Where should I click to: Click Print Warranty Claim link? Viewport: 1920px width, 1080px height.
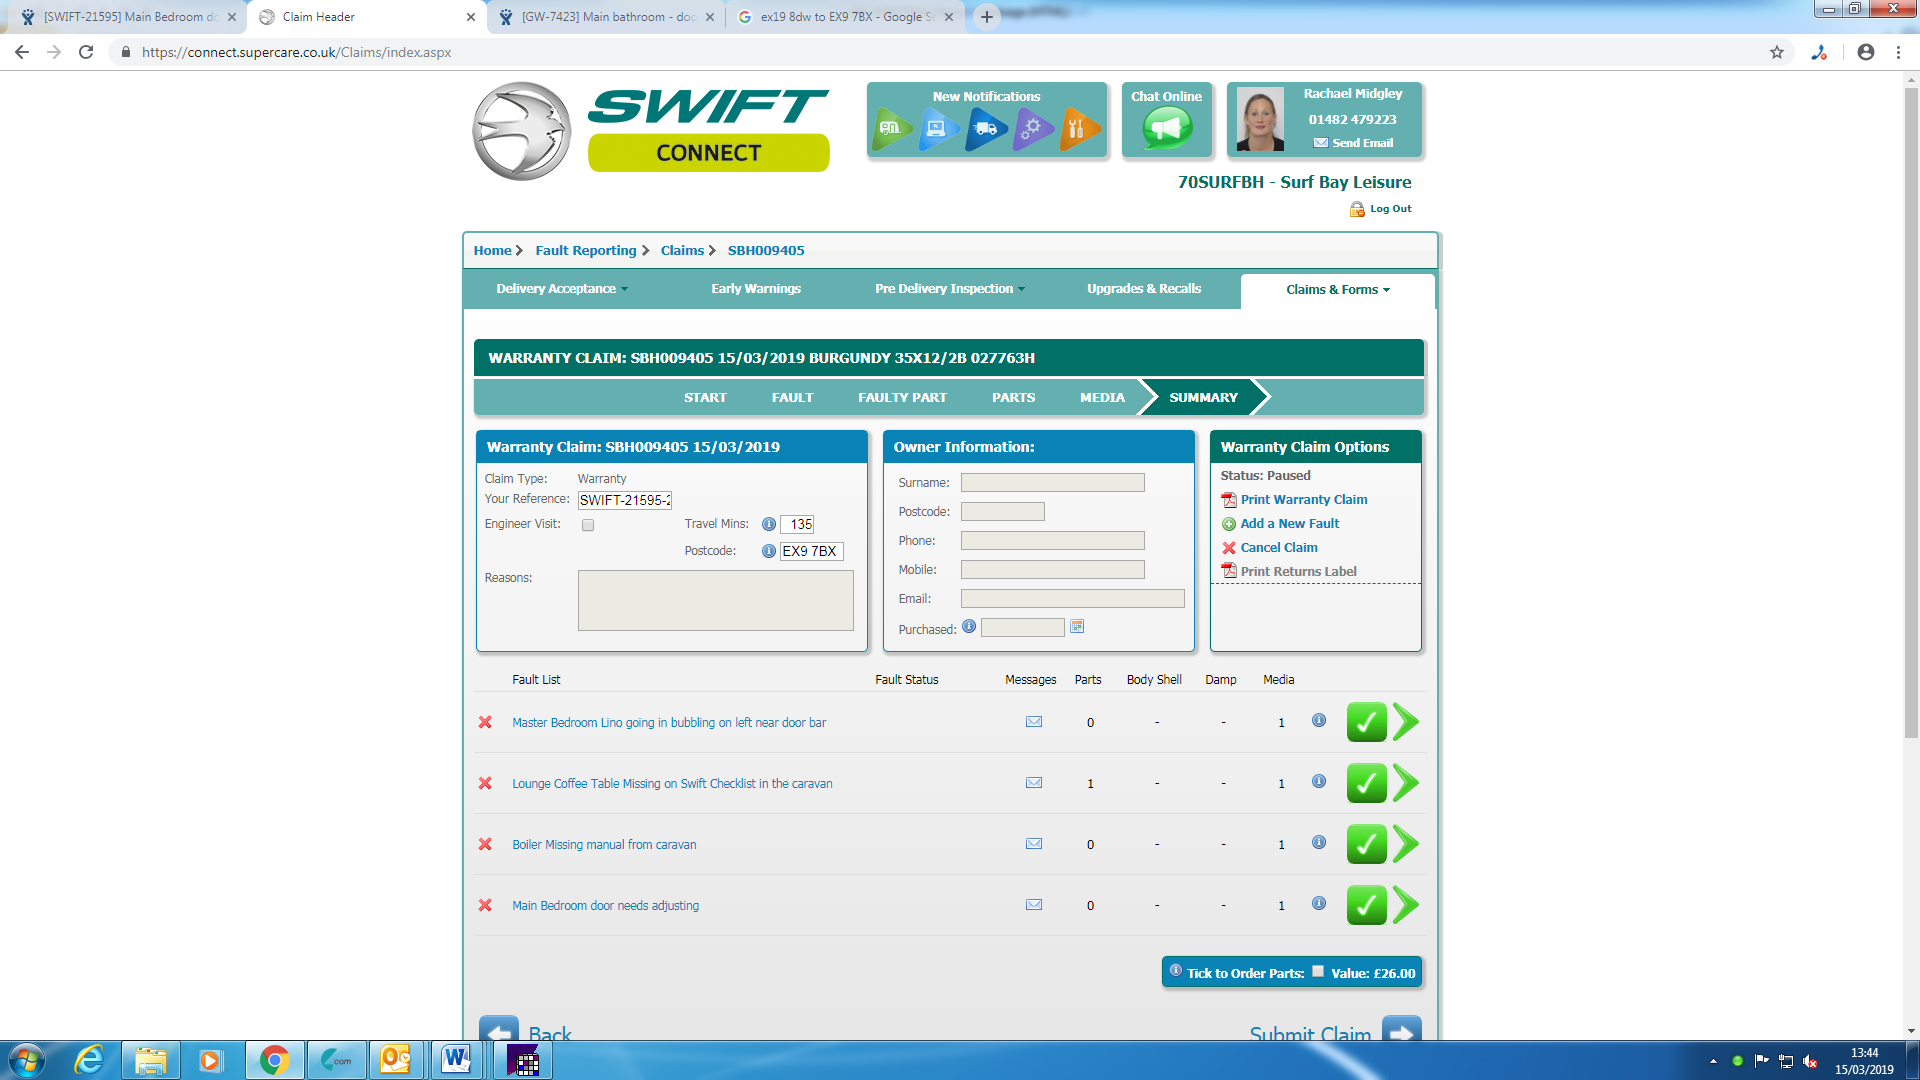pyautogui.click(x=1303, y=500)
